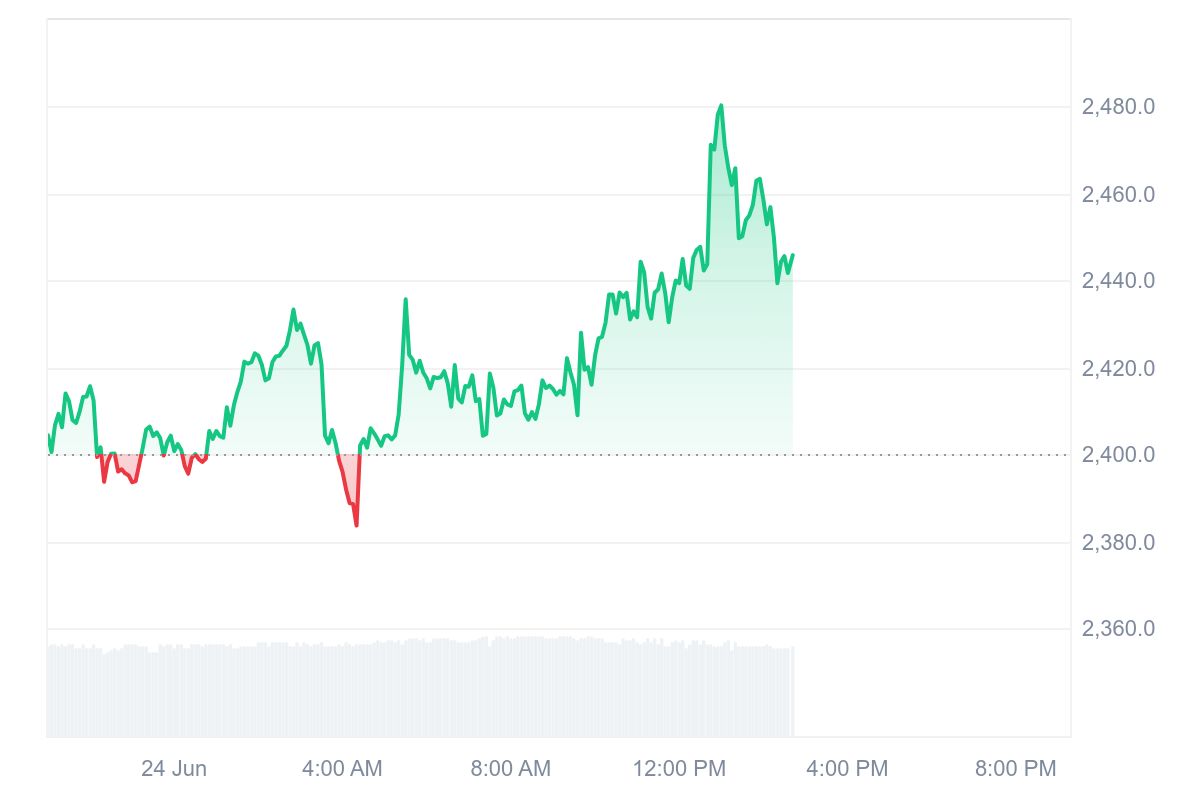Select the 2,400.0 baseline price label
The height and width of the screenshot is (800, 1200).
coord(1118,455)
